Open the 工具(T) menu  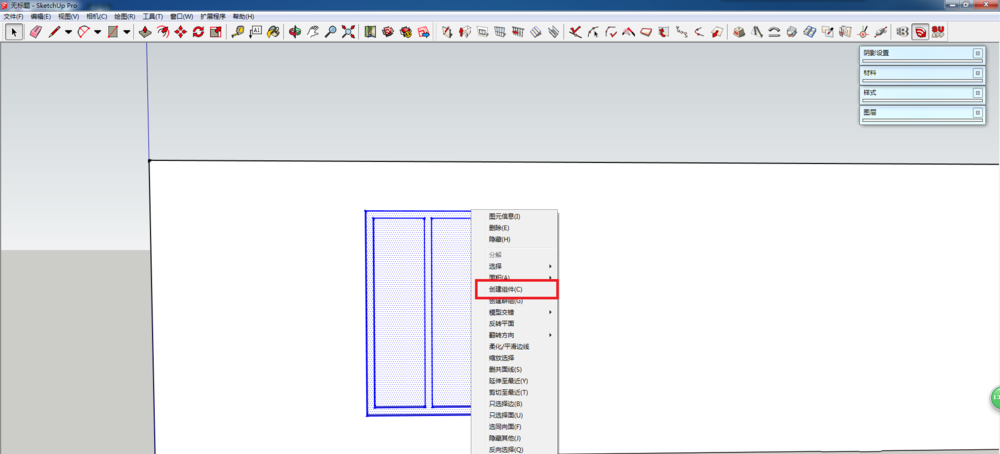tap(152, 16)
